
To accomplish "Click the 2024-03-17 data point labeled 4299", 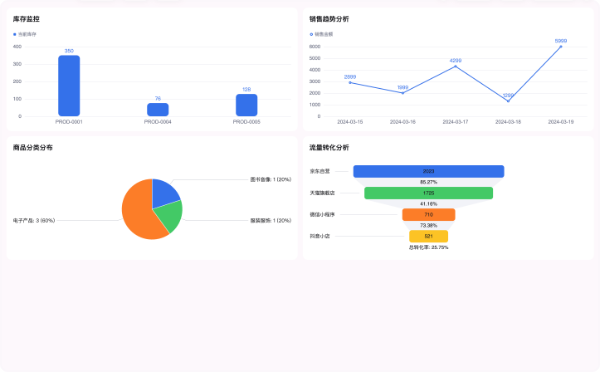I will coord(455,66).
